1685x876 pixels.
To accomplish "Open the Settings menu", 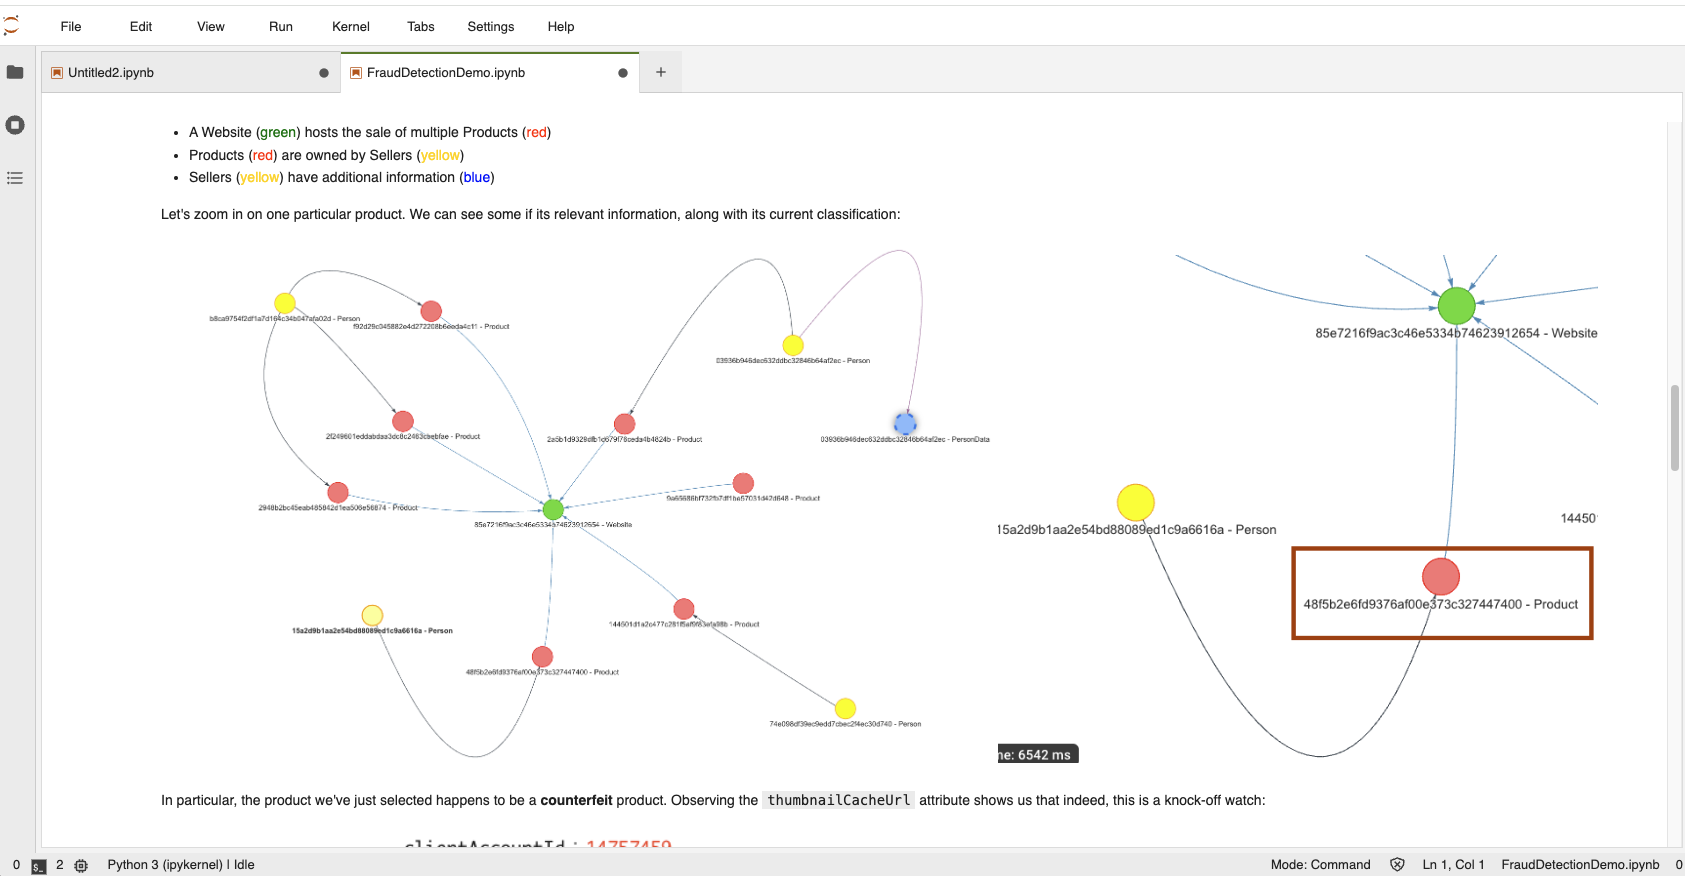I will click(x=491, y=27).
